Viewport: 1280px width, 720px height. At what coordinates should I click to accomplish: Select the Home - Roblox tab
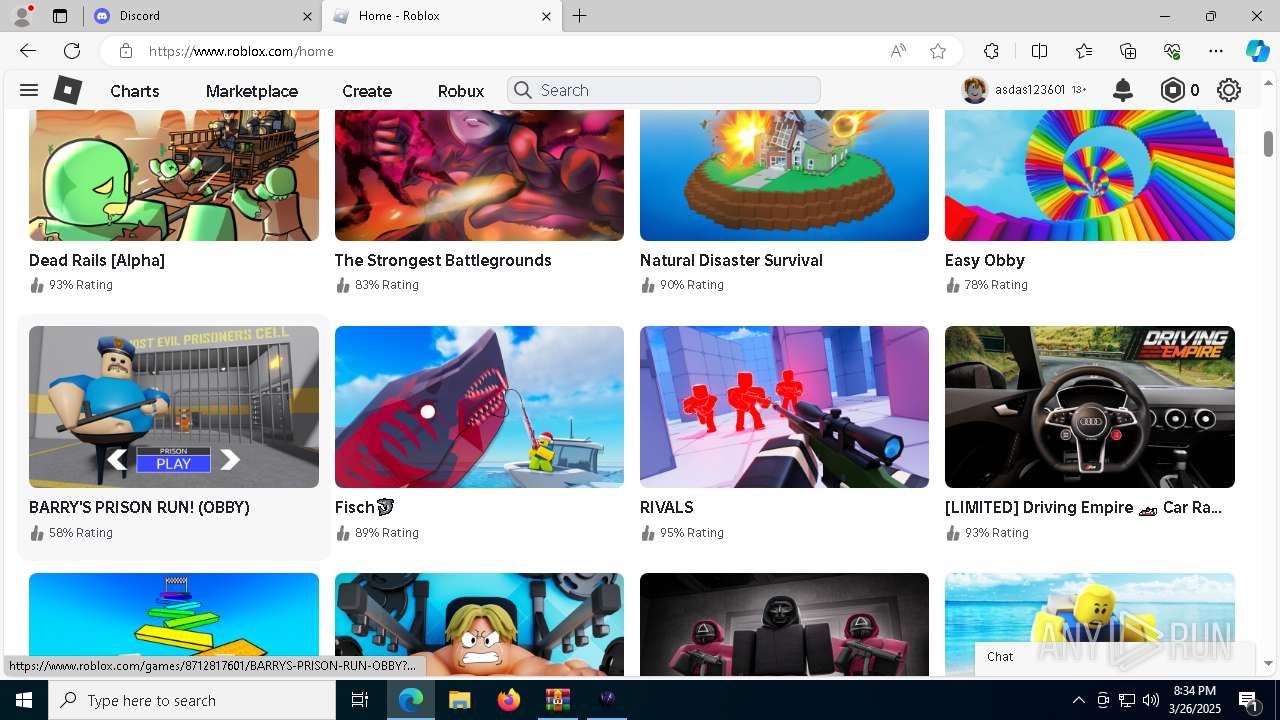pos(441,16)
